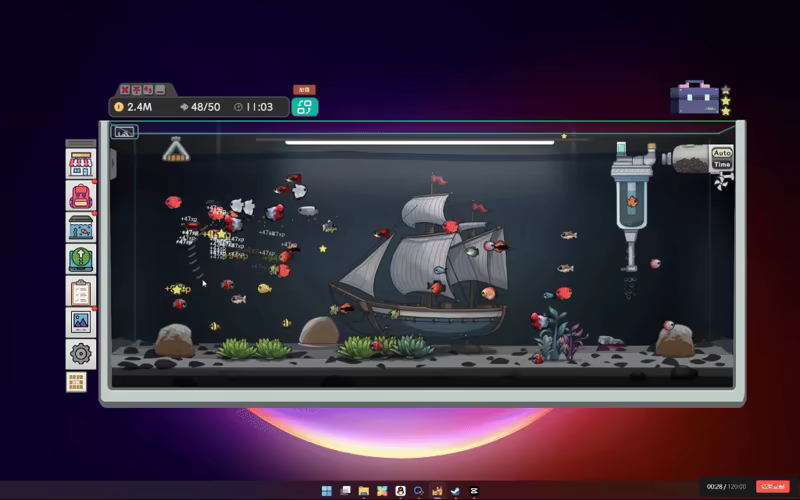Click the fan valve below feeder
Screen dimensions: 800x500
pyautogui.click(x=722, y=182)
